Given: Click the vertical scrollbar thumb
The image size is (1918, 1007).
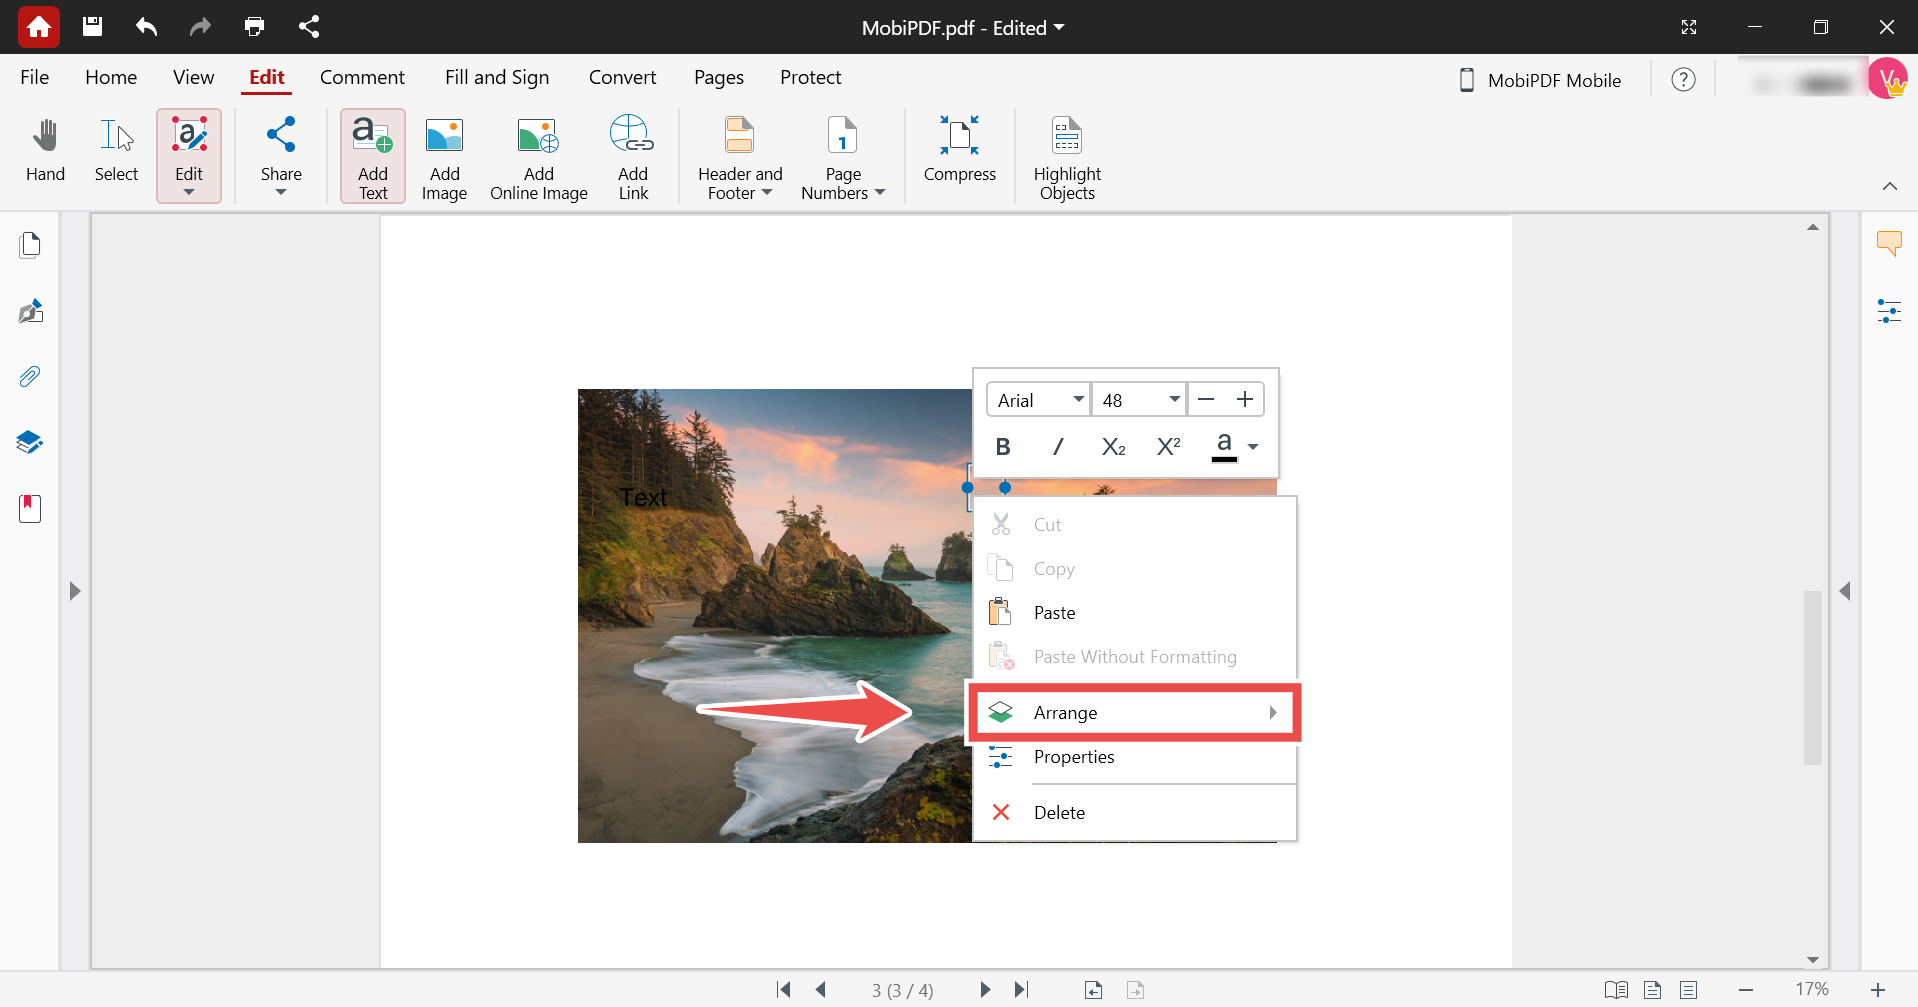Looking at the screenshot, I should tap(1812, 678).
